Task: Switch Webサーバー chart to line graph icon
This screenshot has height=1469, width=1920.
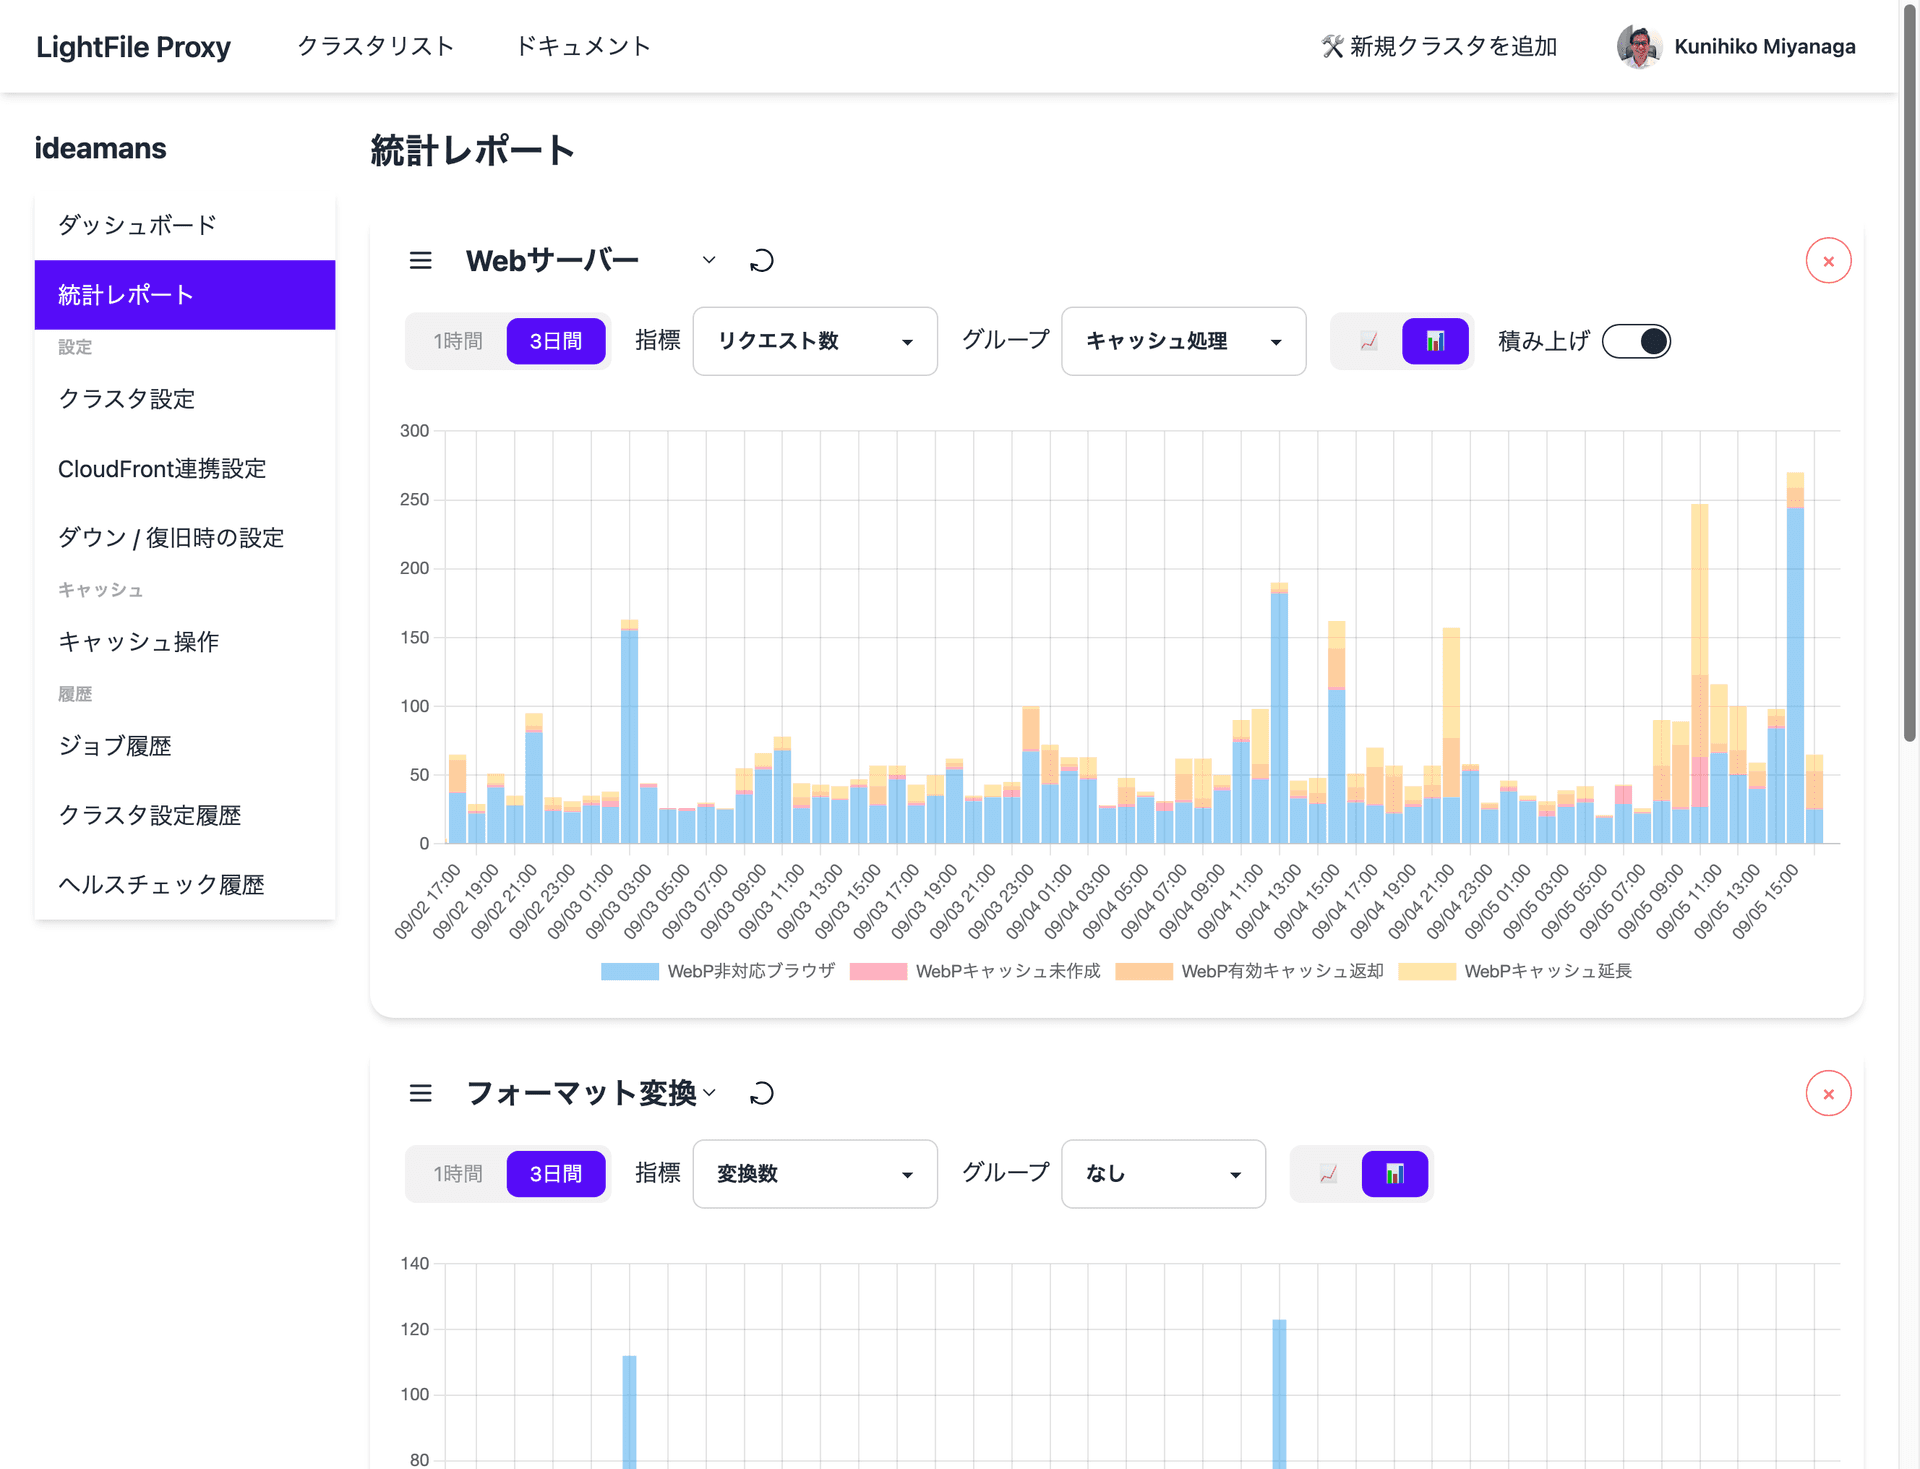Action: [x=1368, y=341]
